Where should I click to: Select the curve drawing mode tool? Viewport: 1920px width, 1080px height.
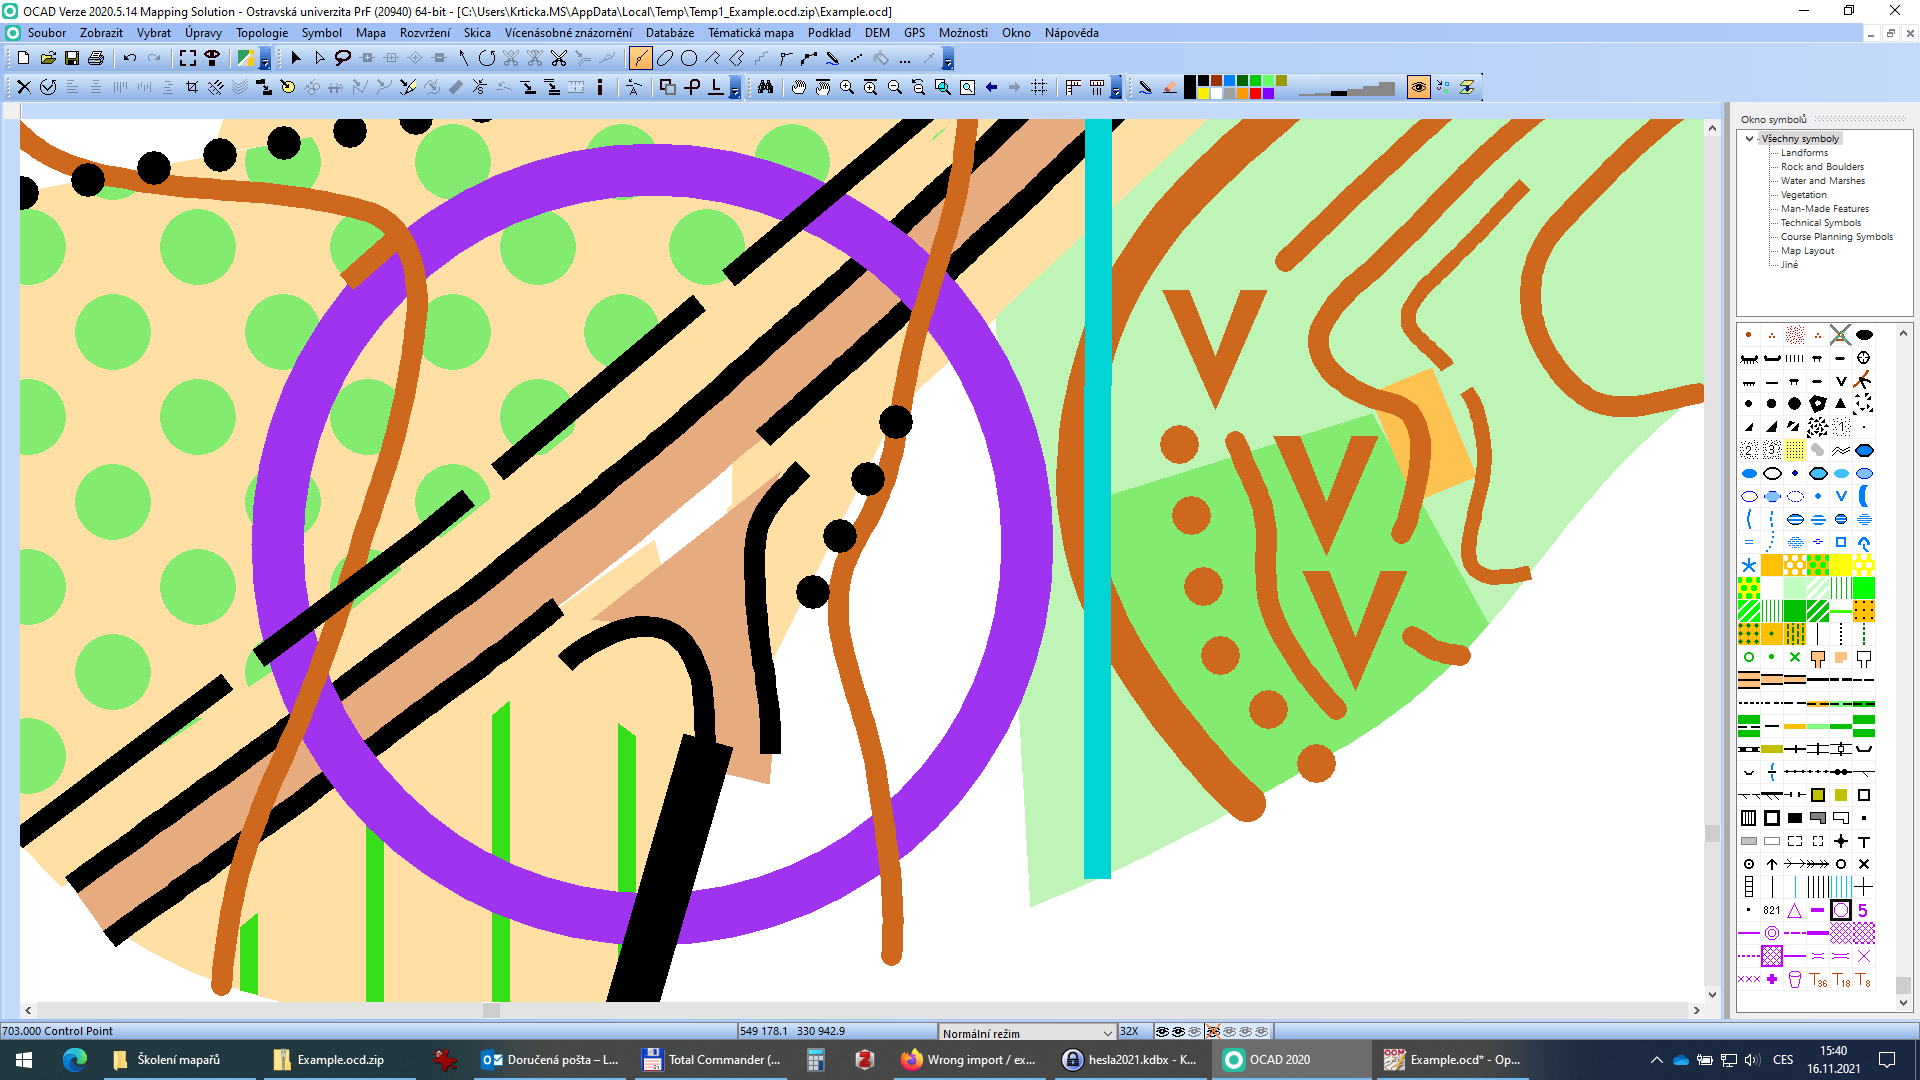click(640, 59)
